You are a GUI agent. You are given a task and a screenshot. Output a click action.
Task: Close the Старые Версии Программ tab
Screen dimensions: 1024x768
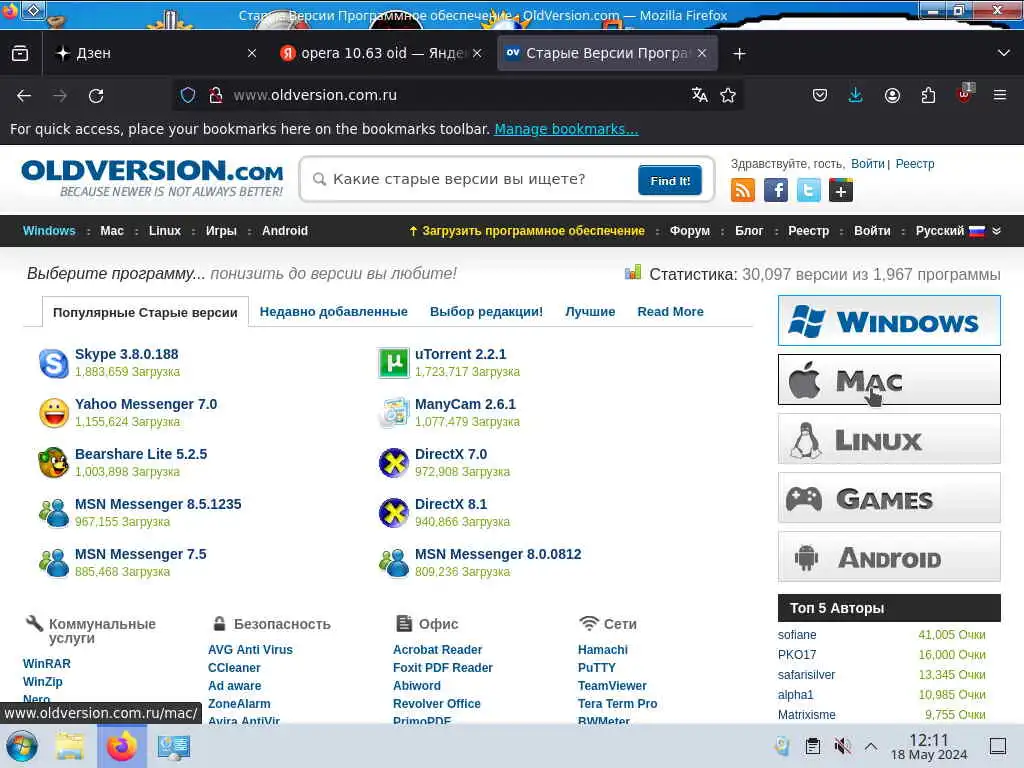tap(702, 54)
